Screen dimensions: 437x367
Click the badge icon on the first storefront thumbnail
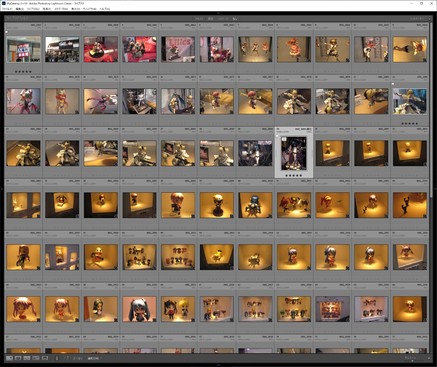pyautogui.click(x=38, y=60)
